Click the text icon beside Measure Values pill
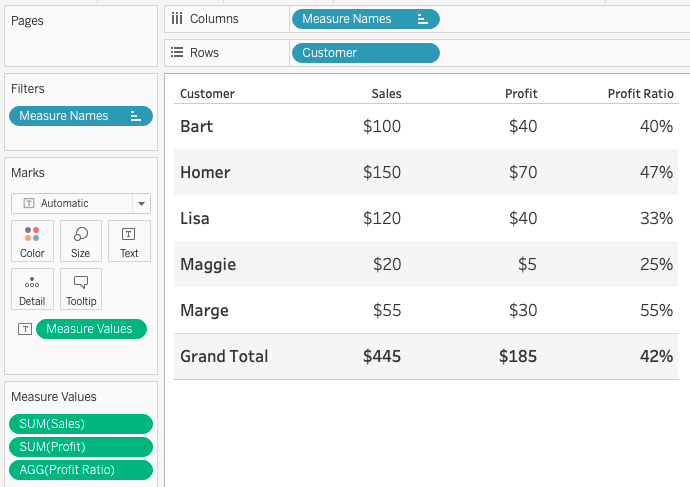The height and width of the screenshot is (487, 690). coord(24,329)
